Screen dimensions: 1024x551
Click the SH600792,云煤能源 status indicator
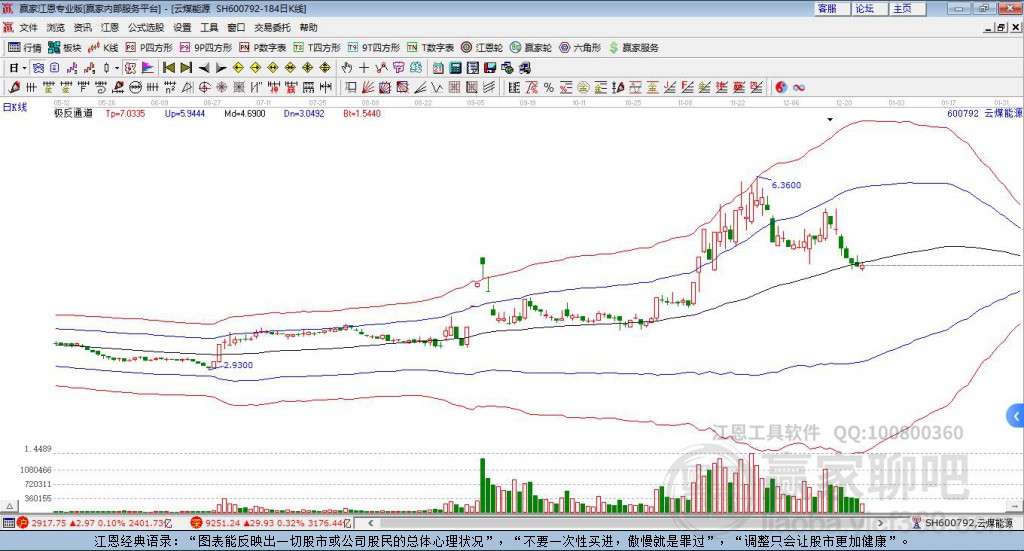pyautogui.click(x=968, y=523)
